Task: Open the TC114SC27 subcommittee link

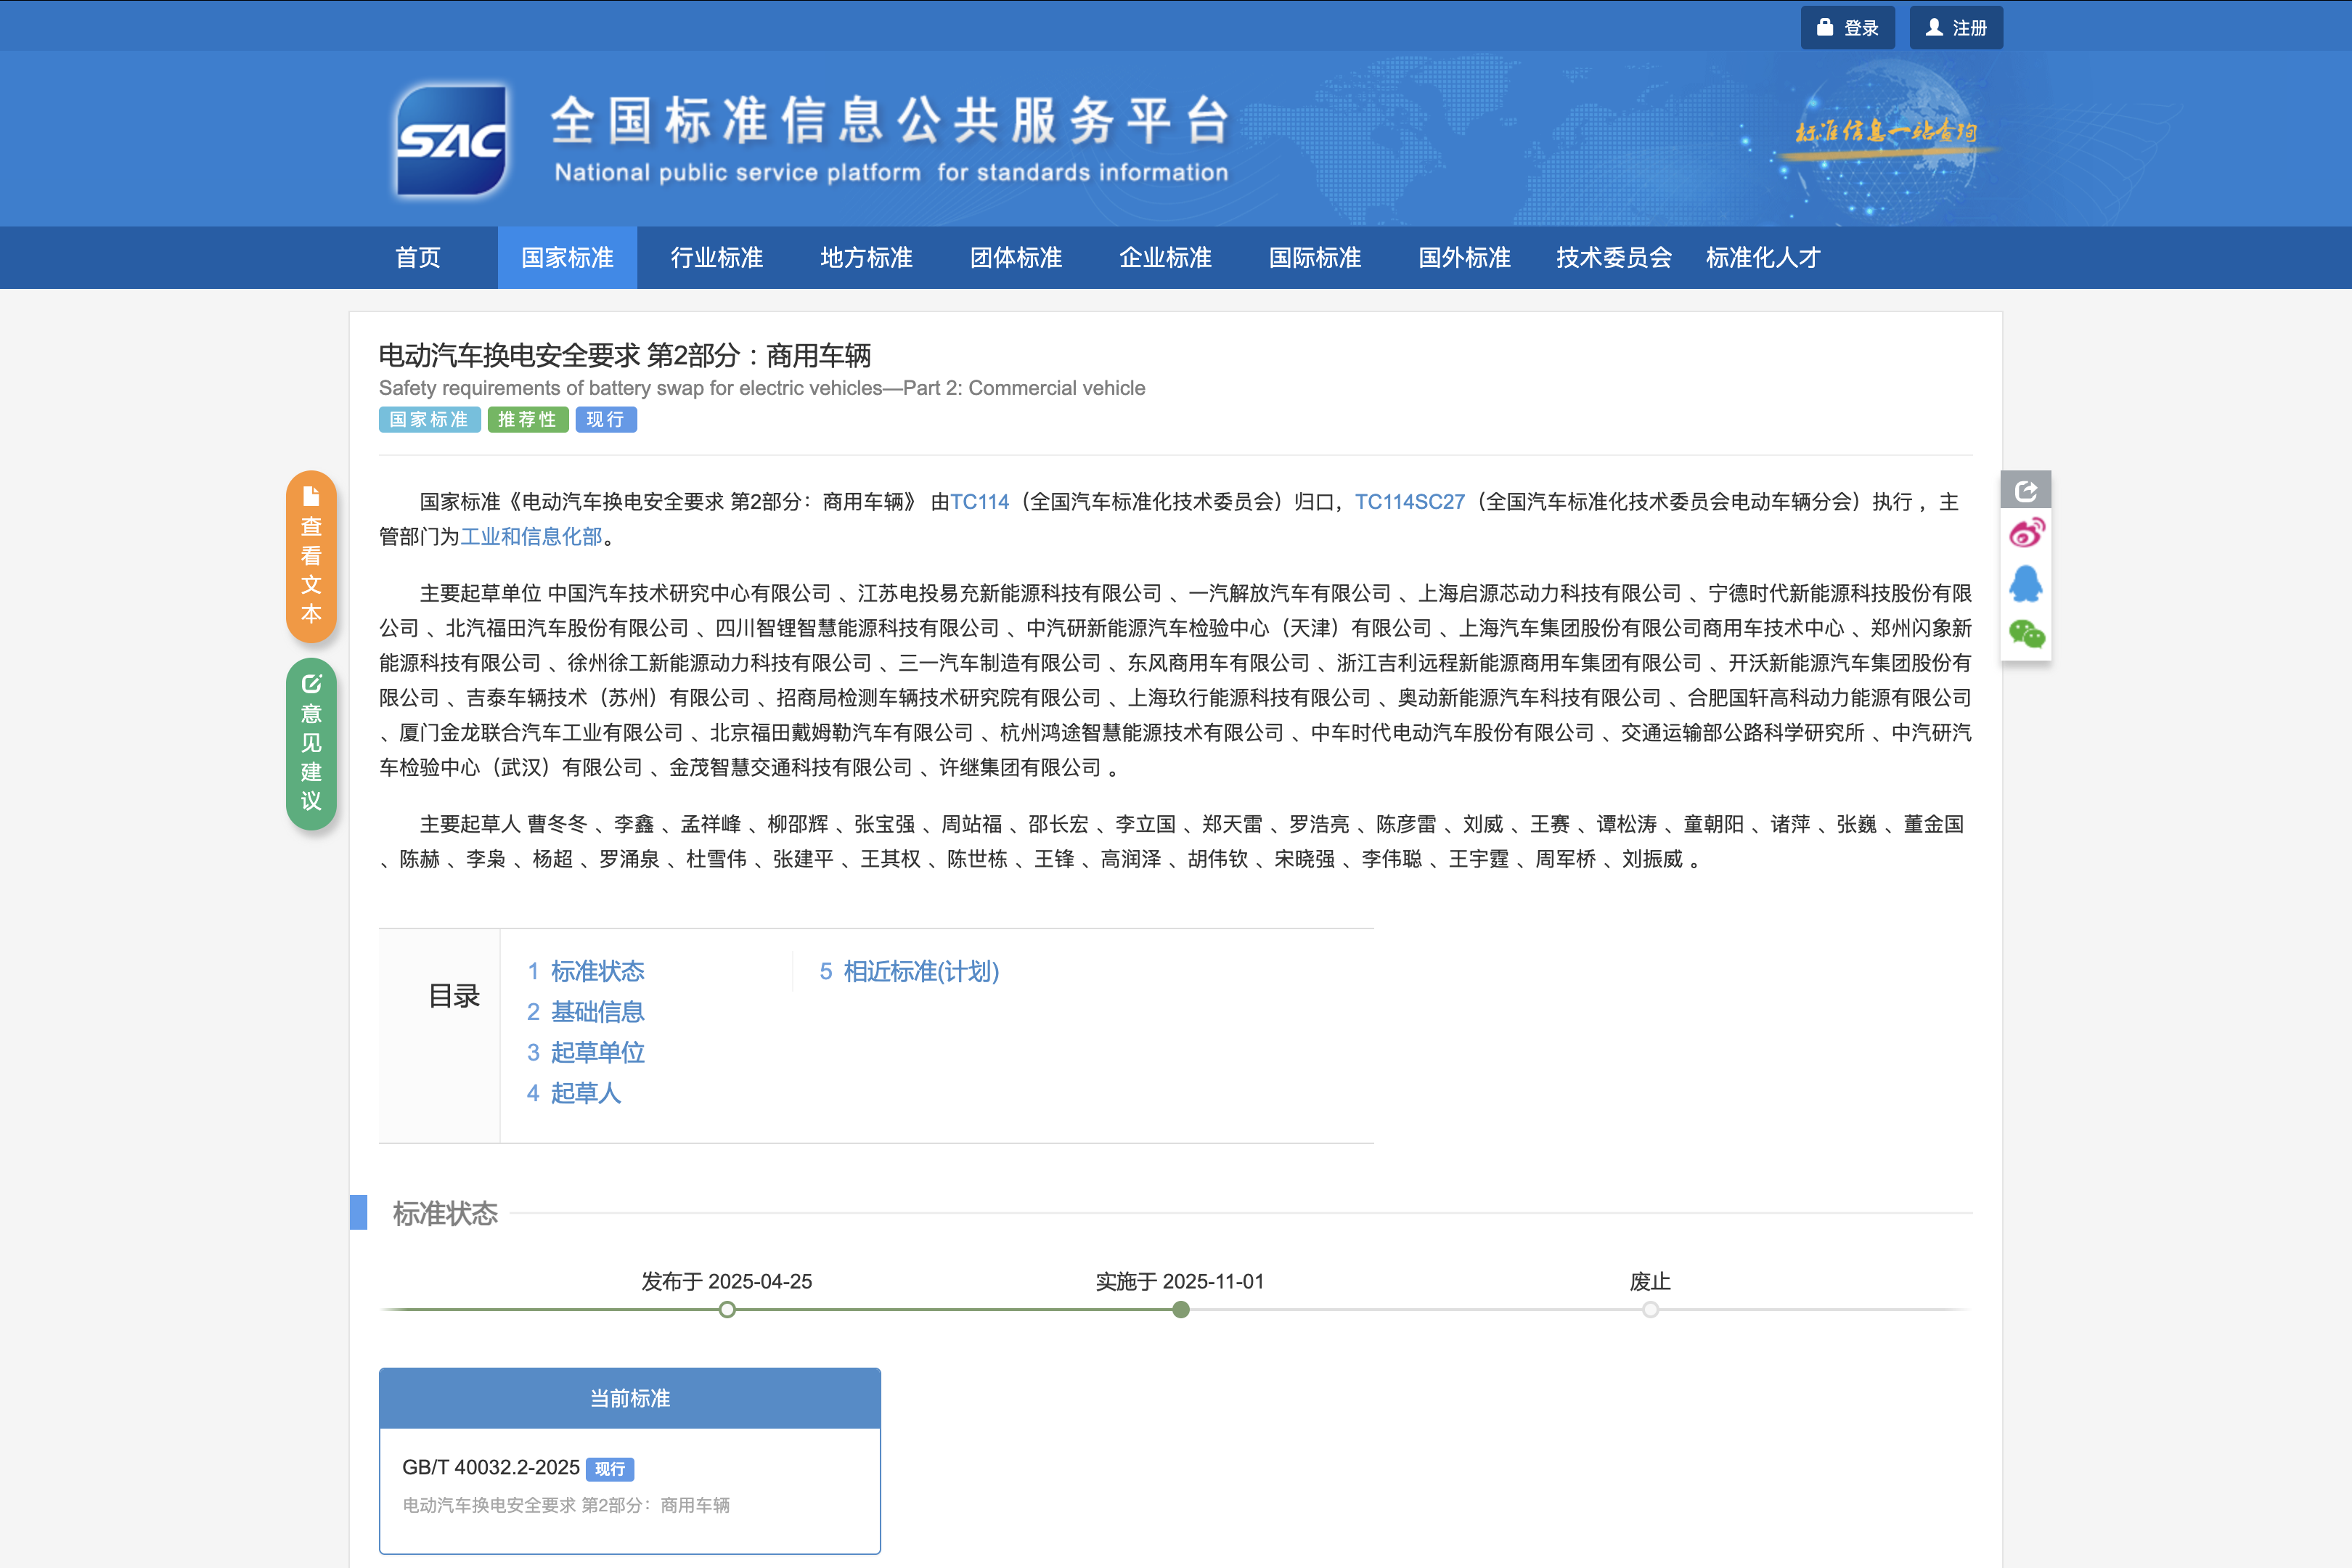Action: pyautogui.click(x=1409, y=502)
